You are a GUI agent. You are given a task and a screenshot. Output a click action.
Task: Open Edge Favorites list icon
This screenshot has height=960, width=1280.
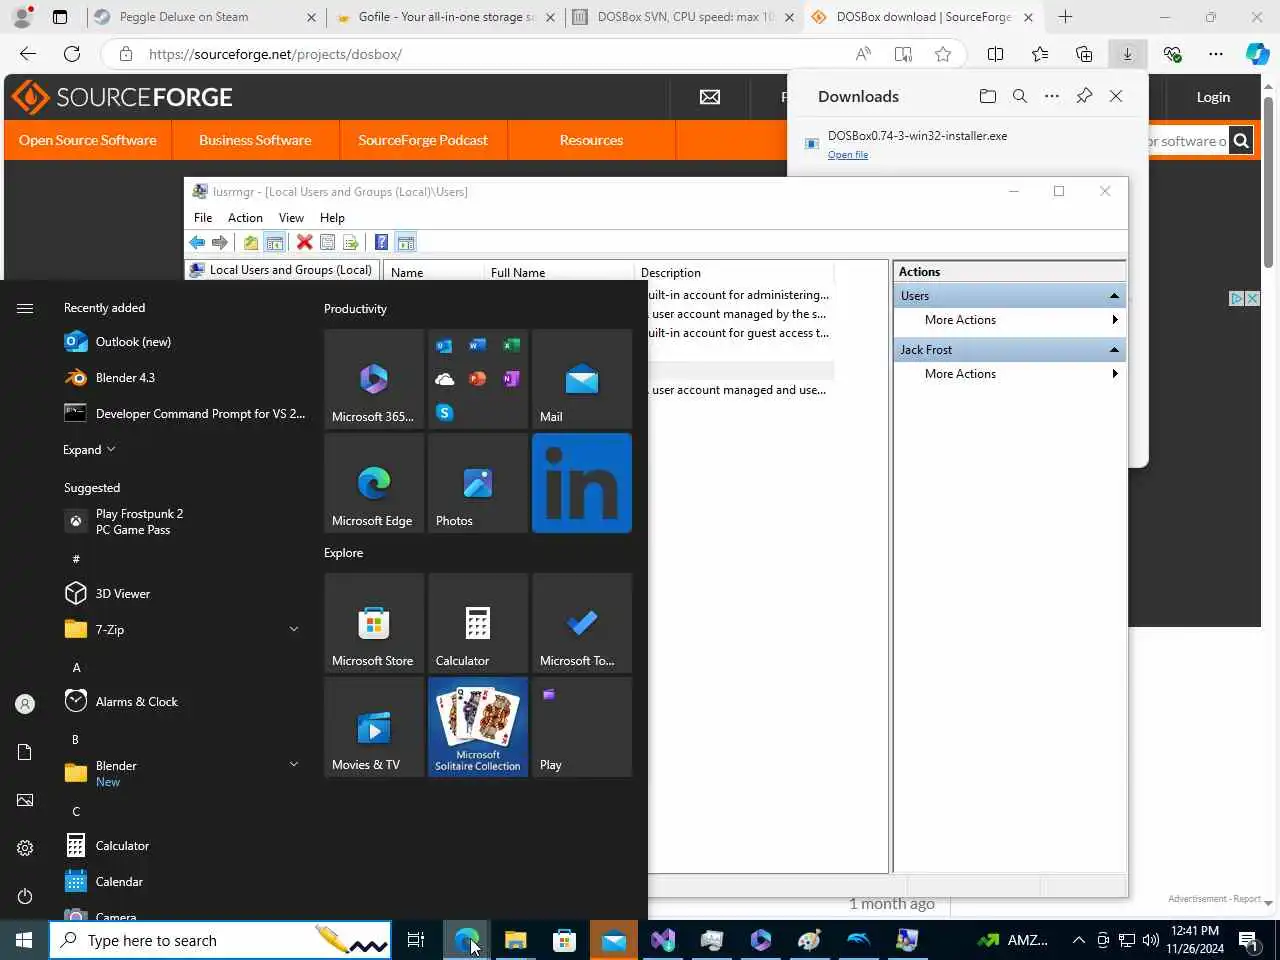(x=1040, y=54)
